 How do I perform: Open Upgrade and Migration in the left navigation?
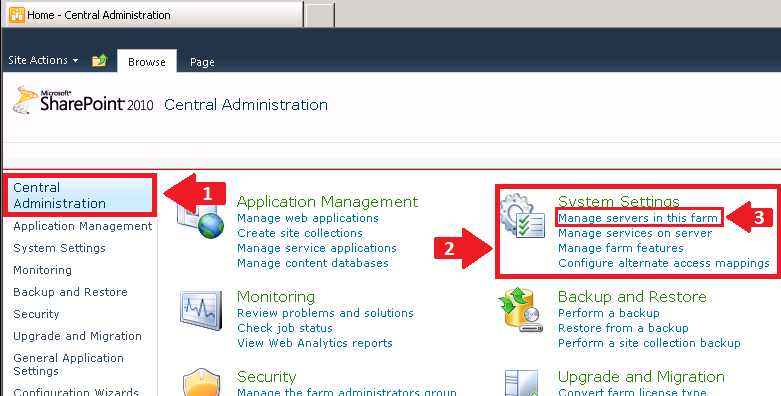tap(77, 336)
